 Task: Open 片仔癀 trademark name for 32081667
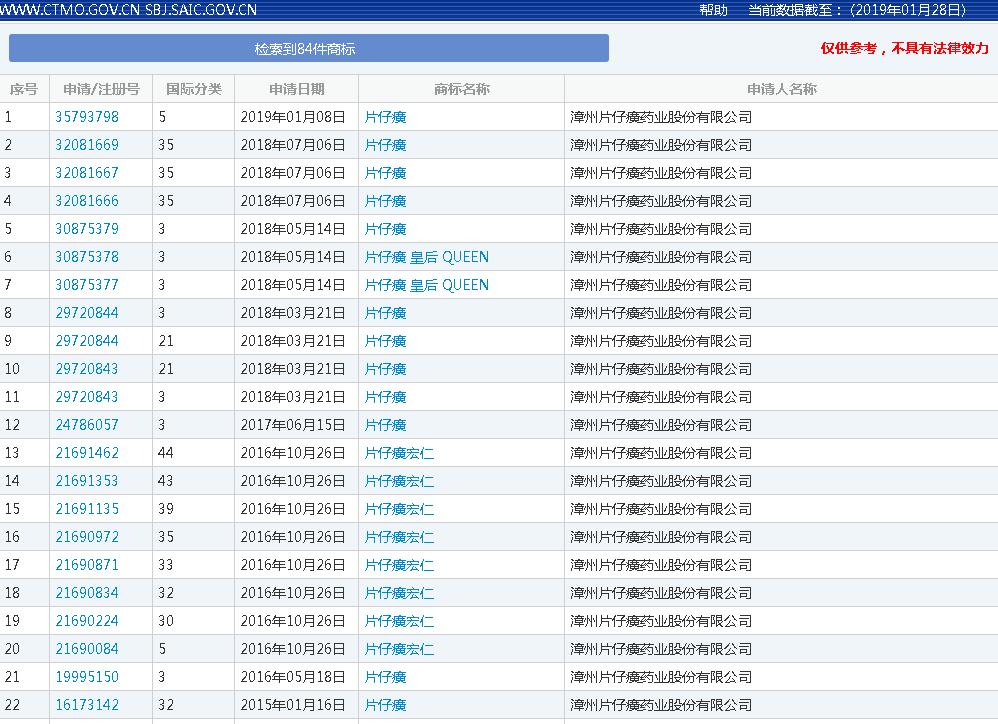pyautogui.click(x=386, y=173)
